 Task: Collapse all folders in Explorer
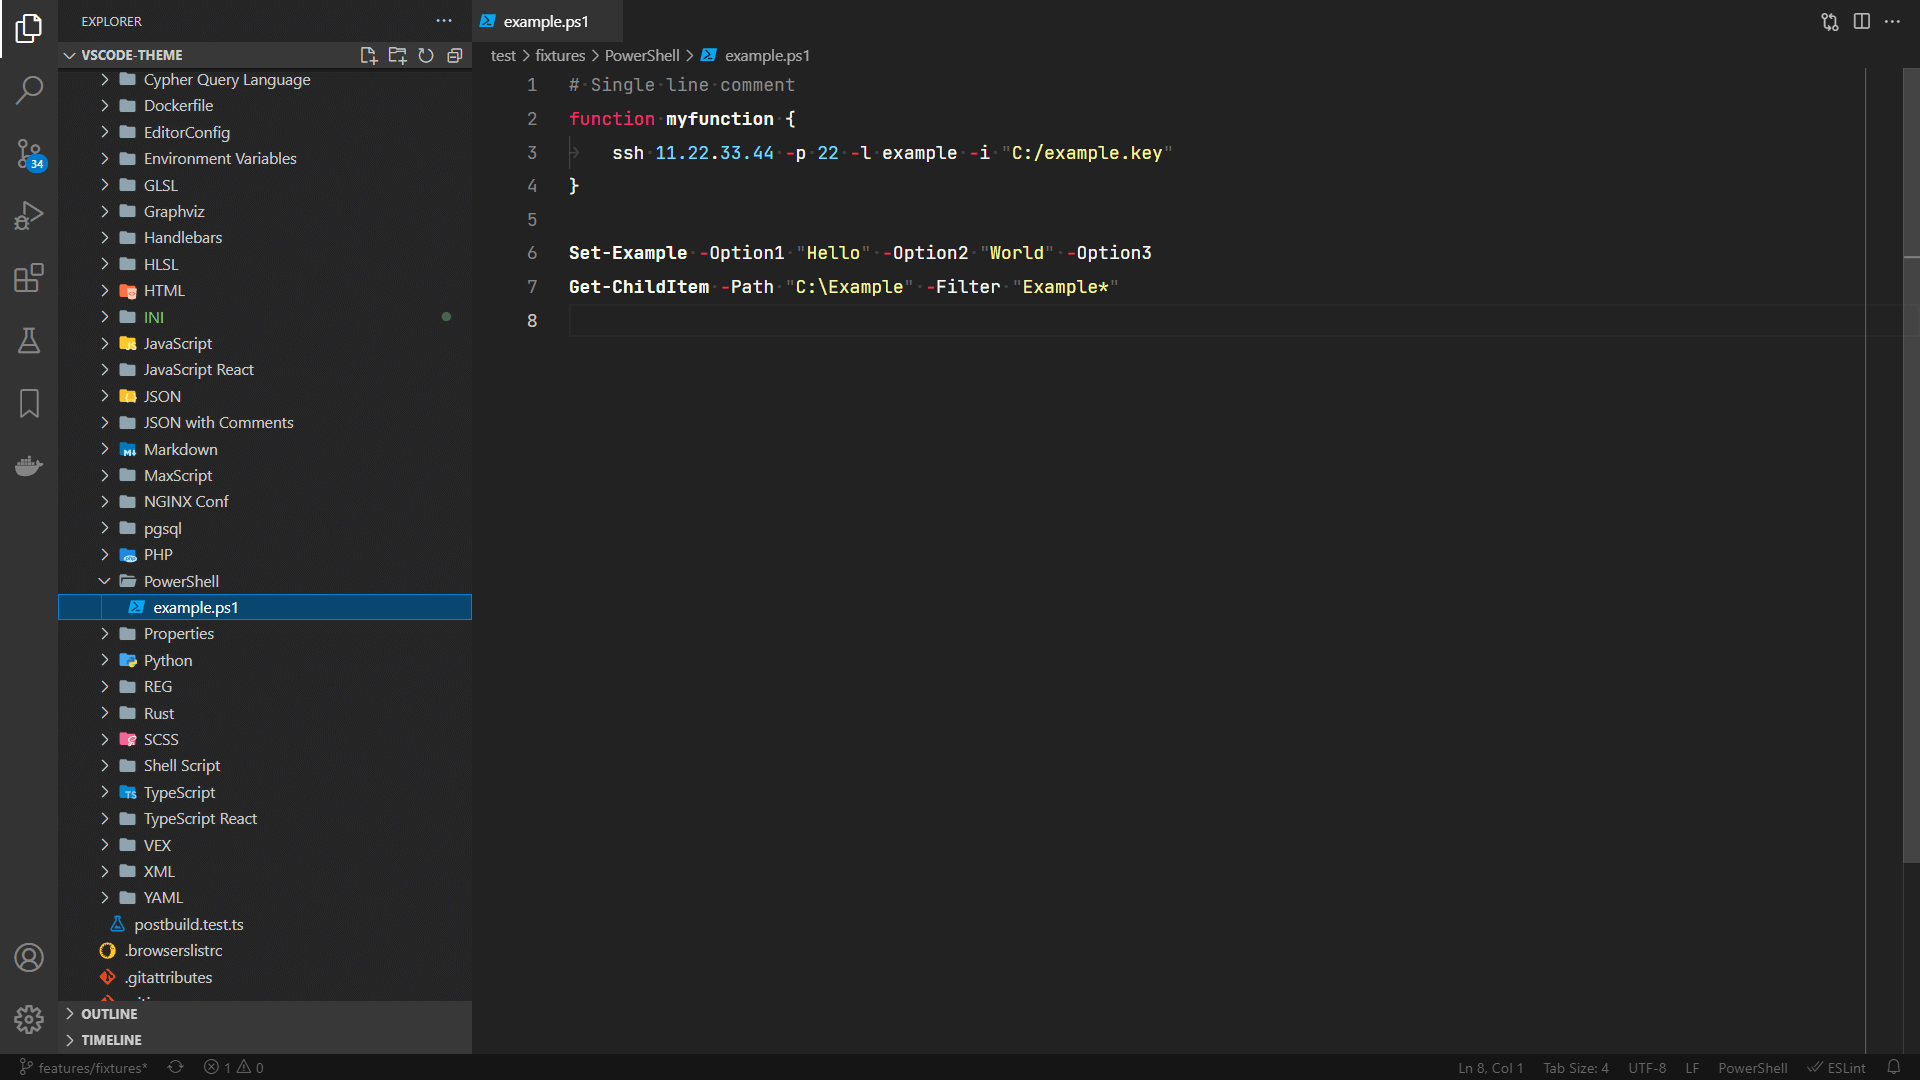pos(455,55)
